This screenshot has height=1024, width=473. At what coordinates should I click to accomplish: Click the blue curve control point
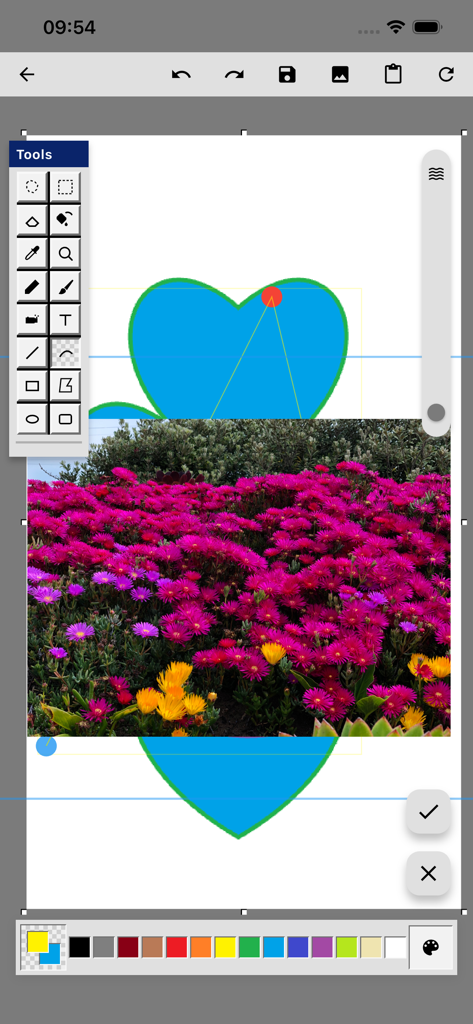tap(46, 746)
